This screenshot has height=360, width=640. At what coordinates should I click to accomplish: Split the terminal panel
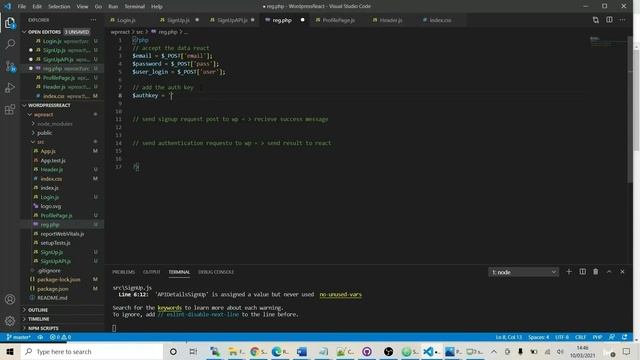coord(582,272)
